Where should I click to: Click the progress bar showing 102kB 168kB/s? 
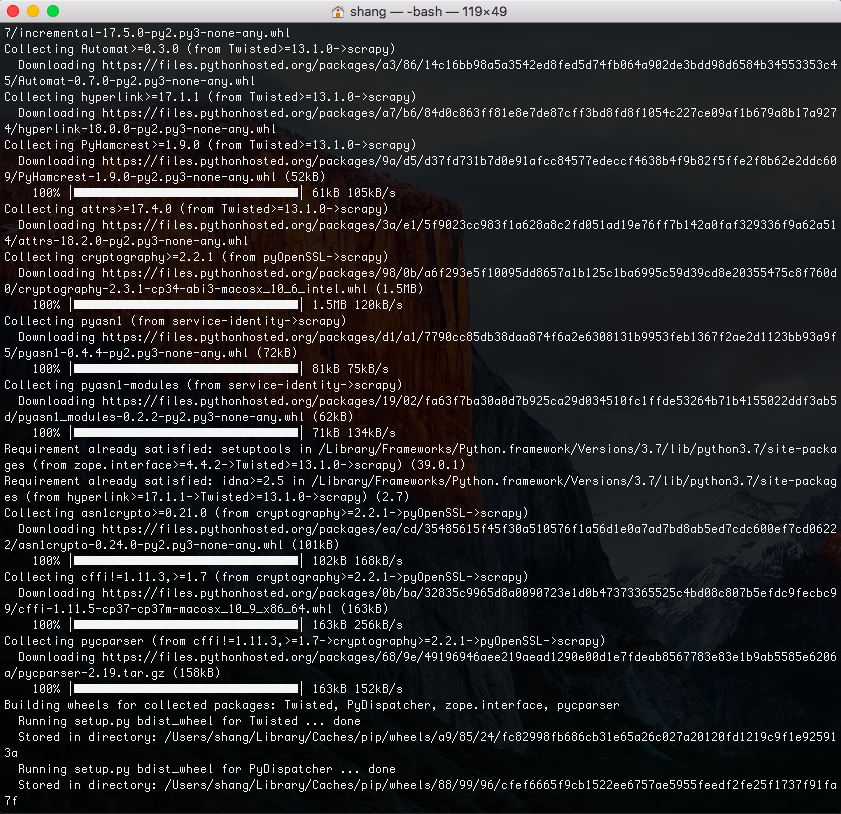pyautogui.click(x=186, y=561)
